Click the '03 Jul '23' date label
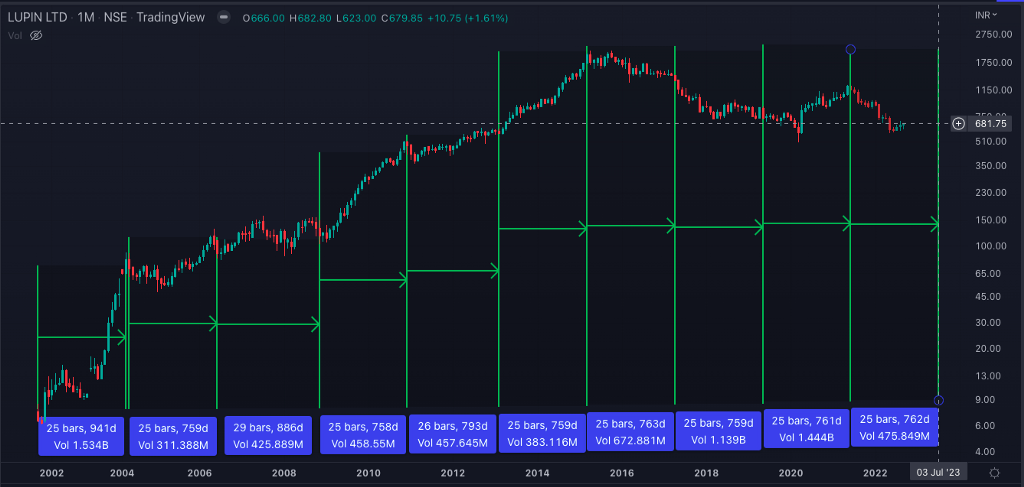1024x487 pixels. click(x=938, y=472)
